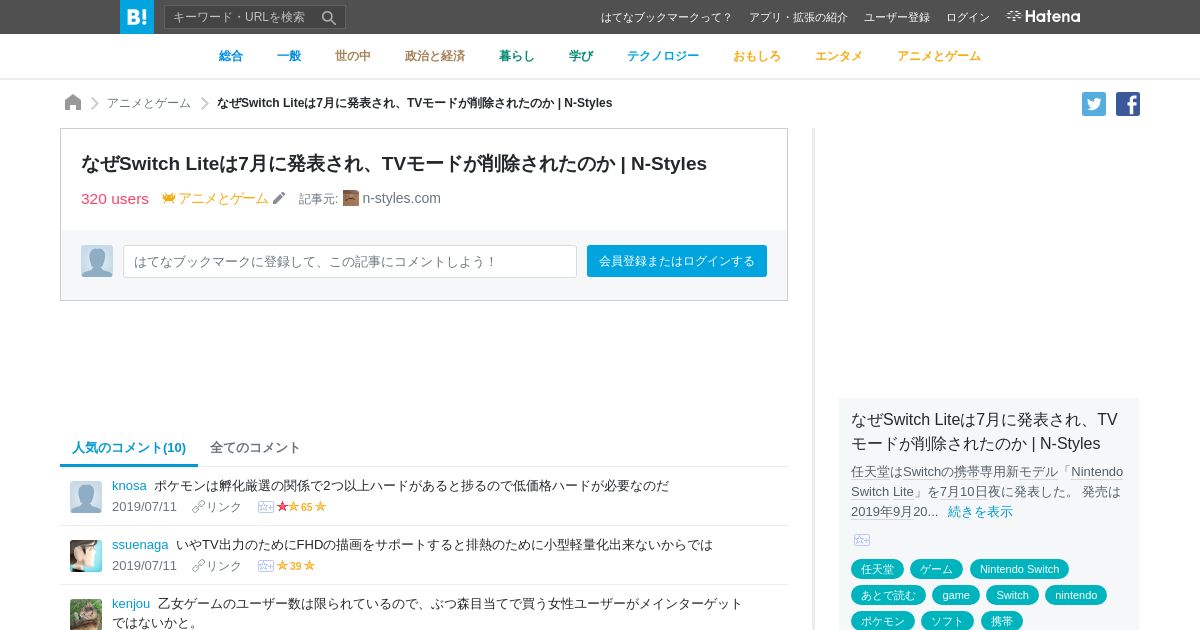Click 会員登録またはログインする button

tap(677, 261)
